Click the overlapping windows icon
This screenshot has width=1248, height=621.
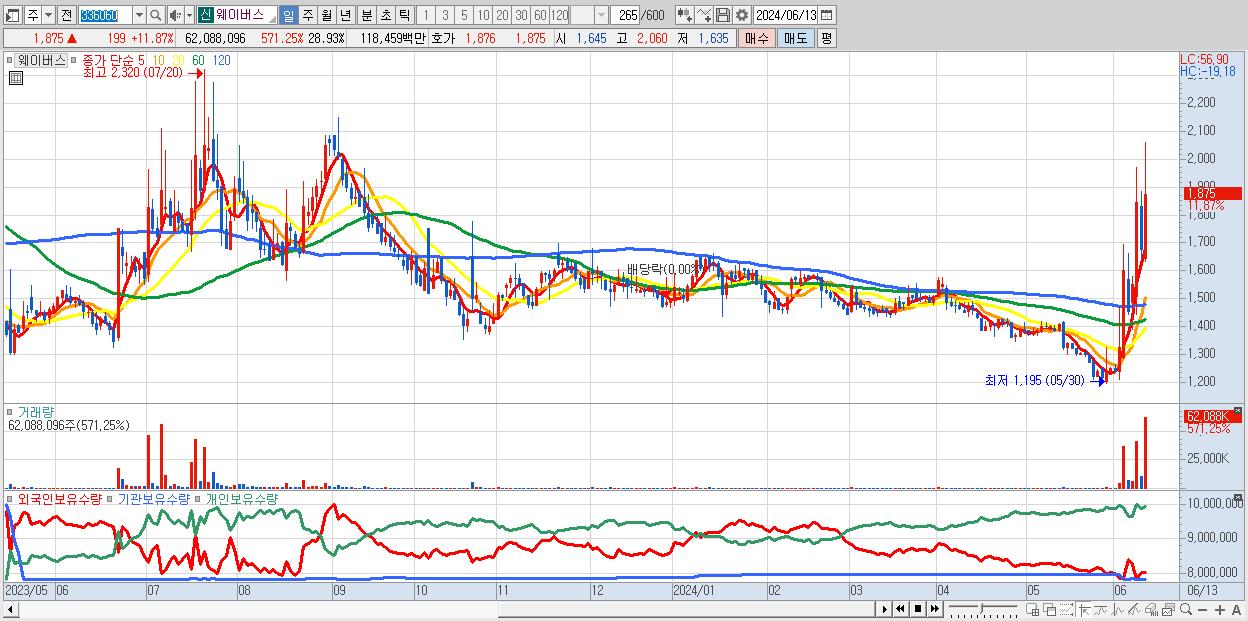[1050, 609]
